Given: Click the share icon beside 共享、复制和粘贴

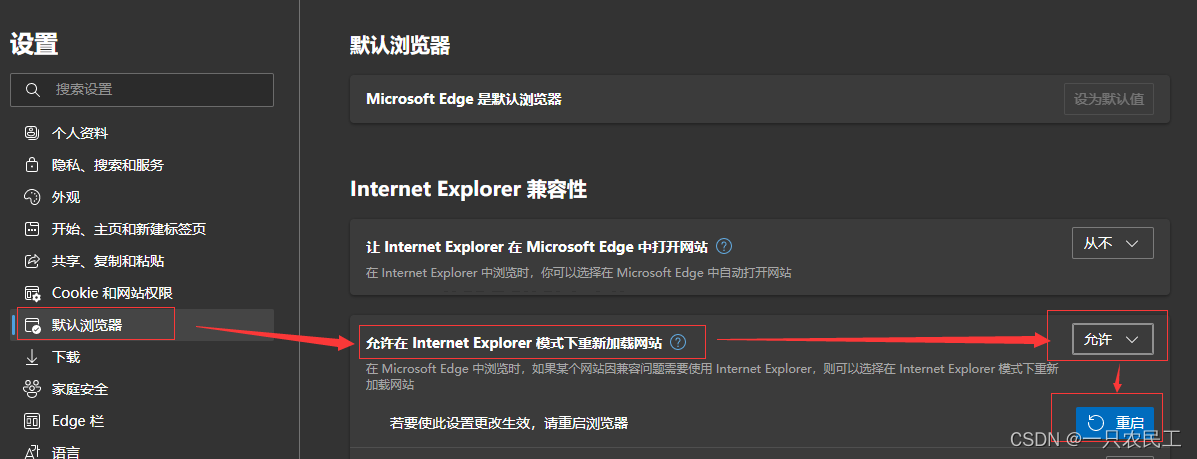Looking at the screenshot, I should click(x=32, y=261).
